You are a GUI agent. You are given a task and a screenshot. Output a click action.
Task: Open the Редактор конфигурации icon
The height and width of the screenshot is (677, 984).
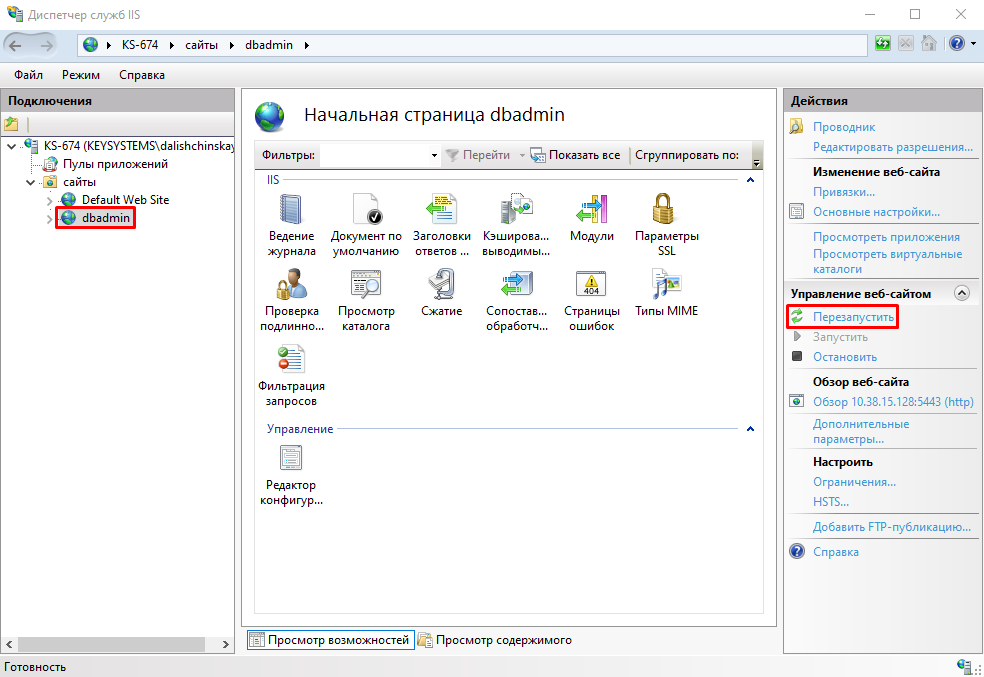point(291,459)
